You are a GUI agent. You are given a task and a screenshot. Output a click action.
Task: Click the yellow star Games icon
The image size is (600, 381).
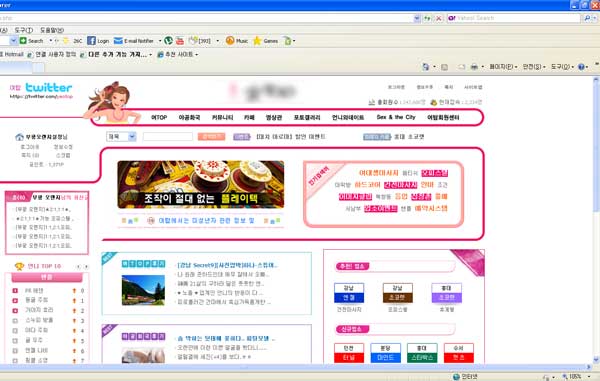coord(257,41)
